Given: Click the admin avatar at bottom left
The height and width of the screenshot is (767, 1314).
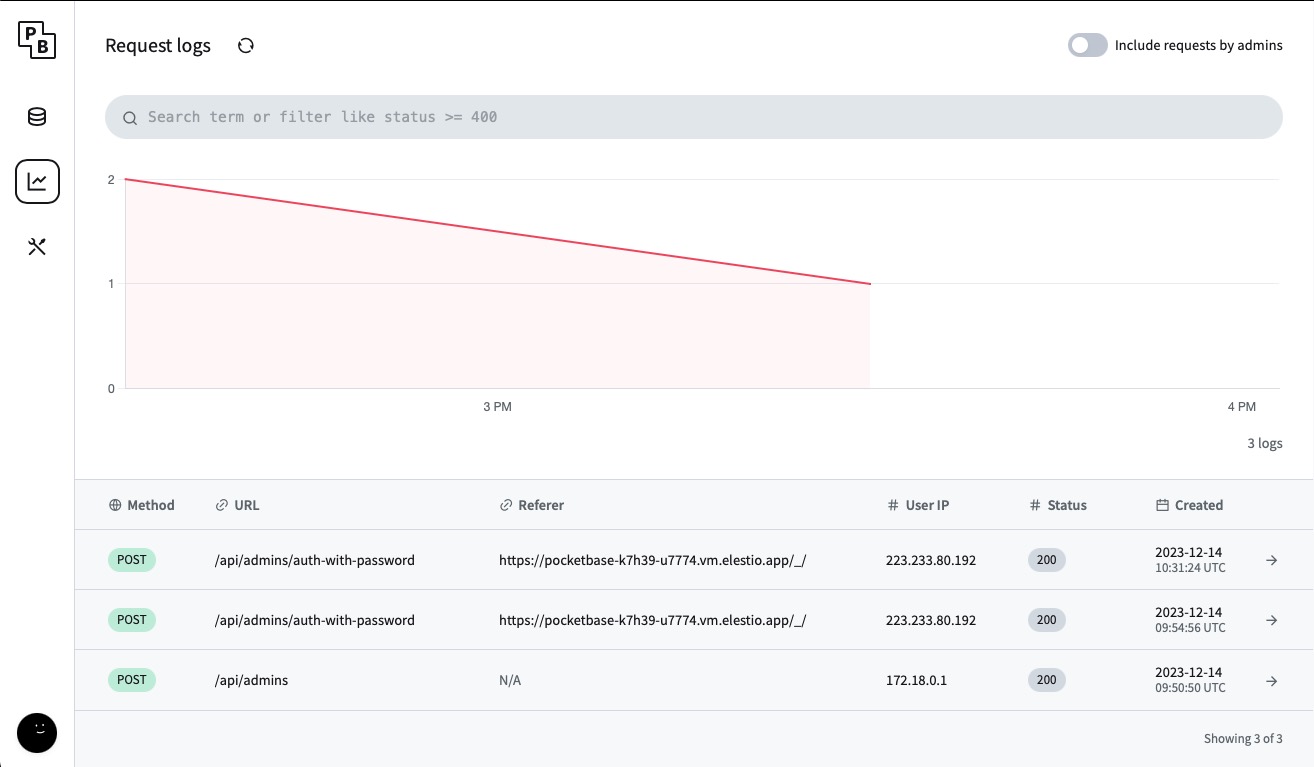Looking at the screenshot, I should pos(37,733).
